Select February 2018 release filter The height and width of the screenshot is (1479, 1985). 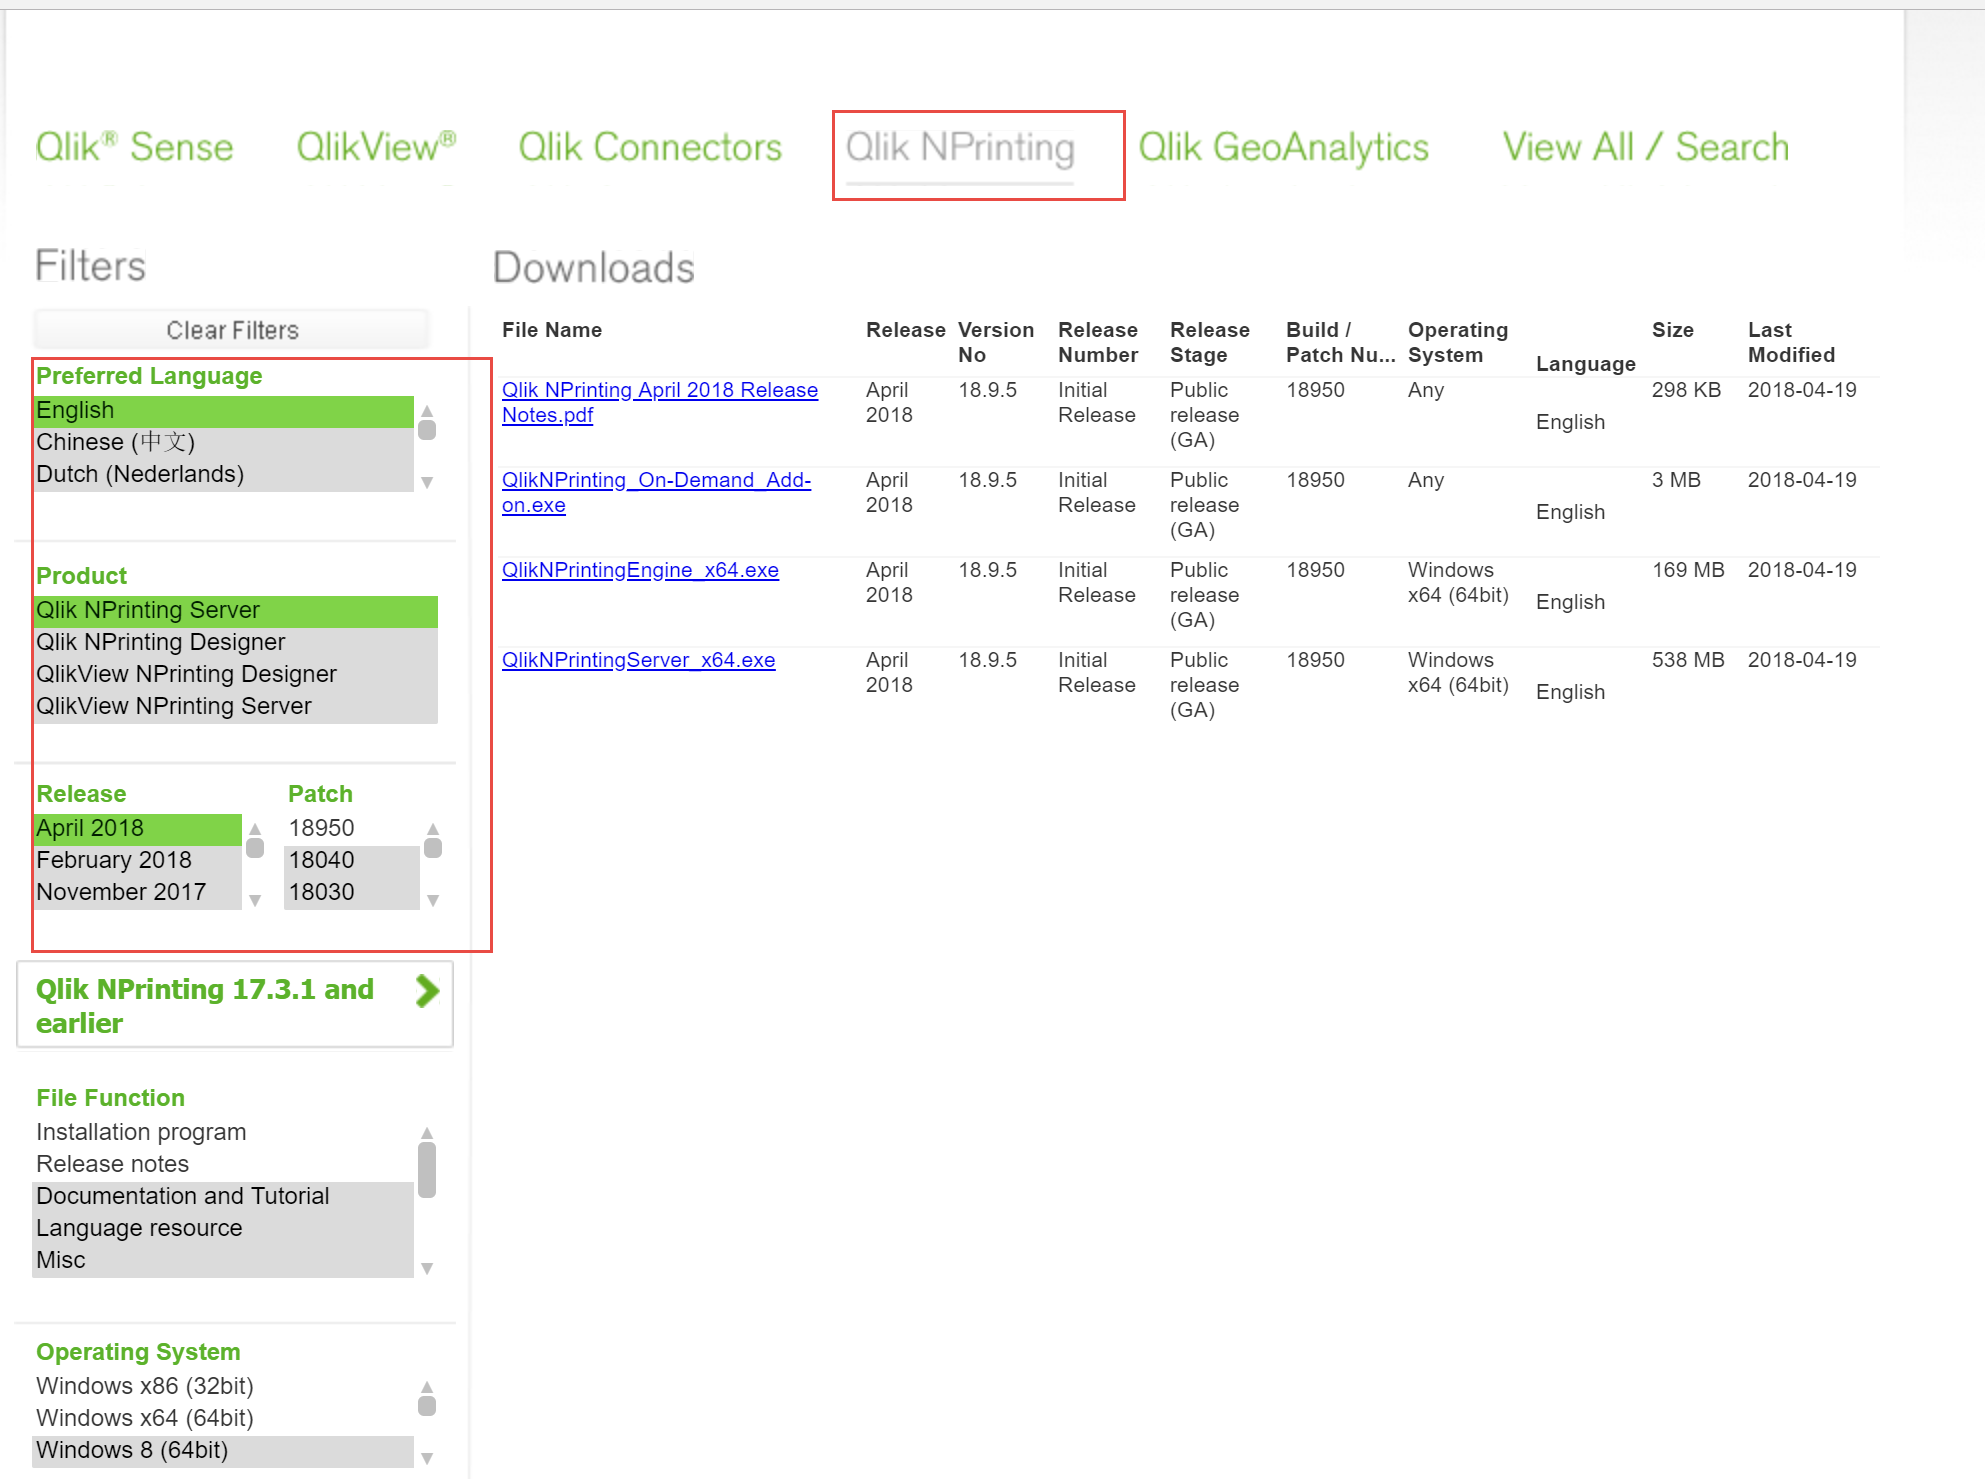pyautogui.click(x=138, y=860)
